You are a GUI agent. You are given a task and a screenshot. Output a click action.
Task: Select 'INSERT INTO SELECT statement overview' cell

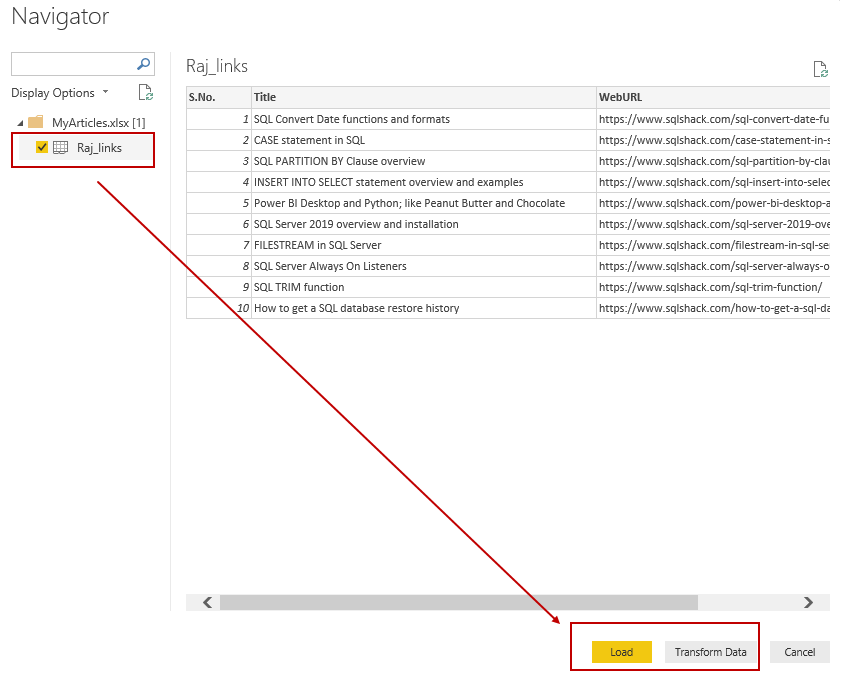pos(424,182)
